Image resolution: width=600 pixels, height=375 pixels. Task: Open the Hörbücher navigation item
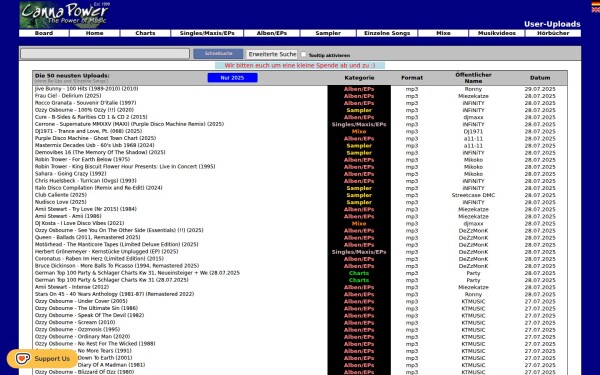click(x=553, y=33)
